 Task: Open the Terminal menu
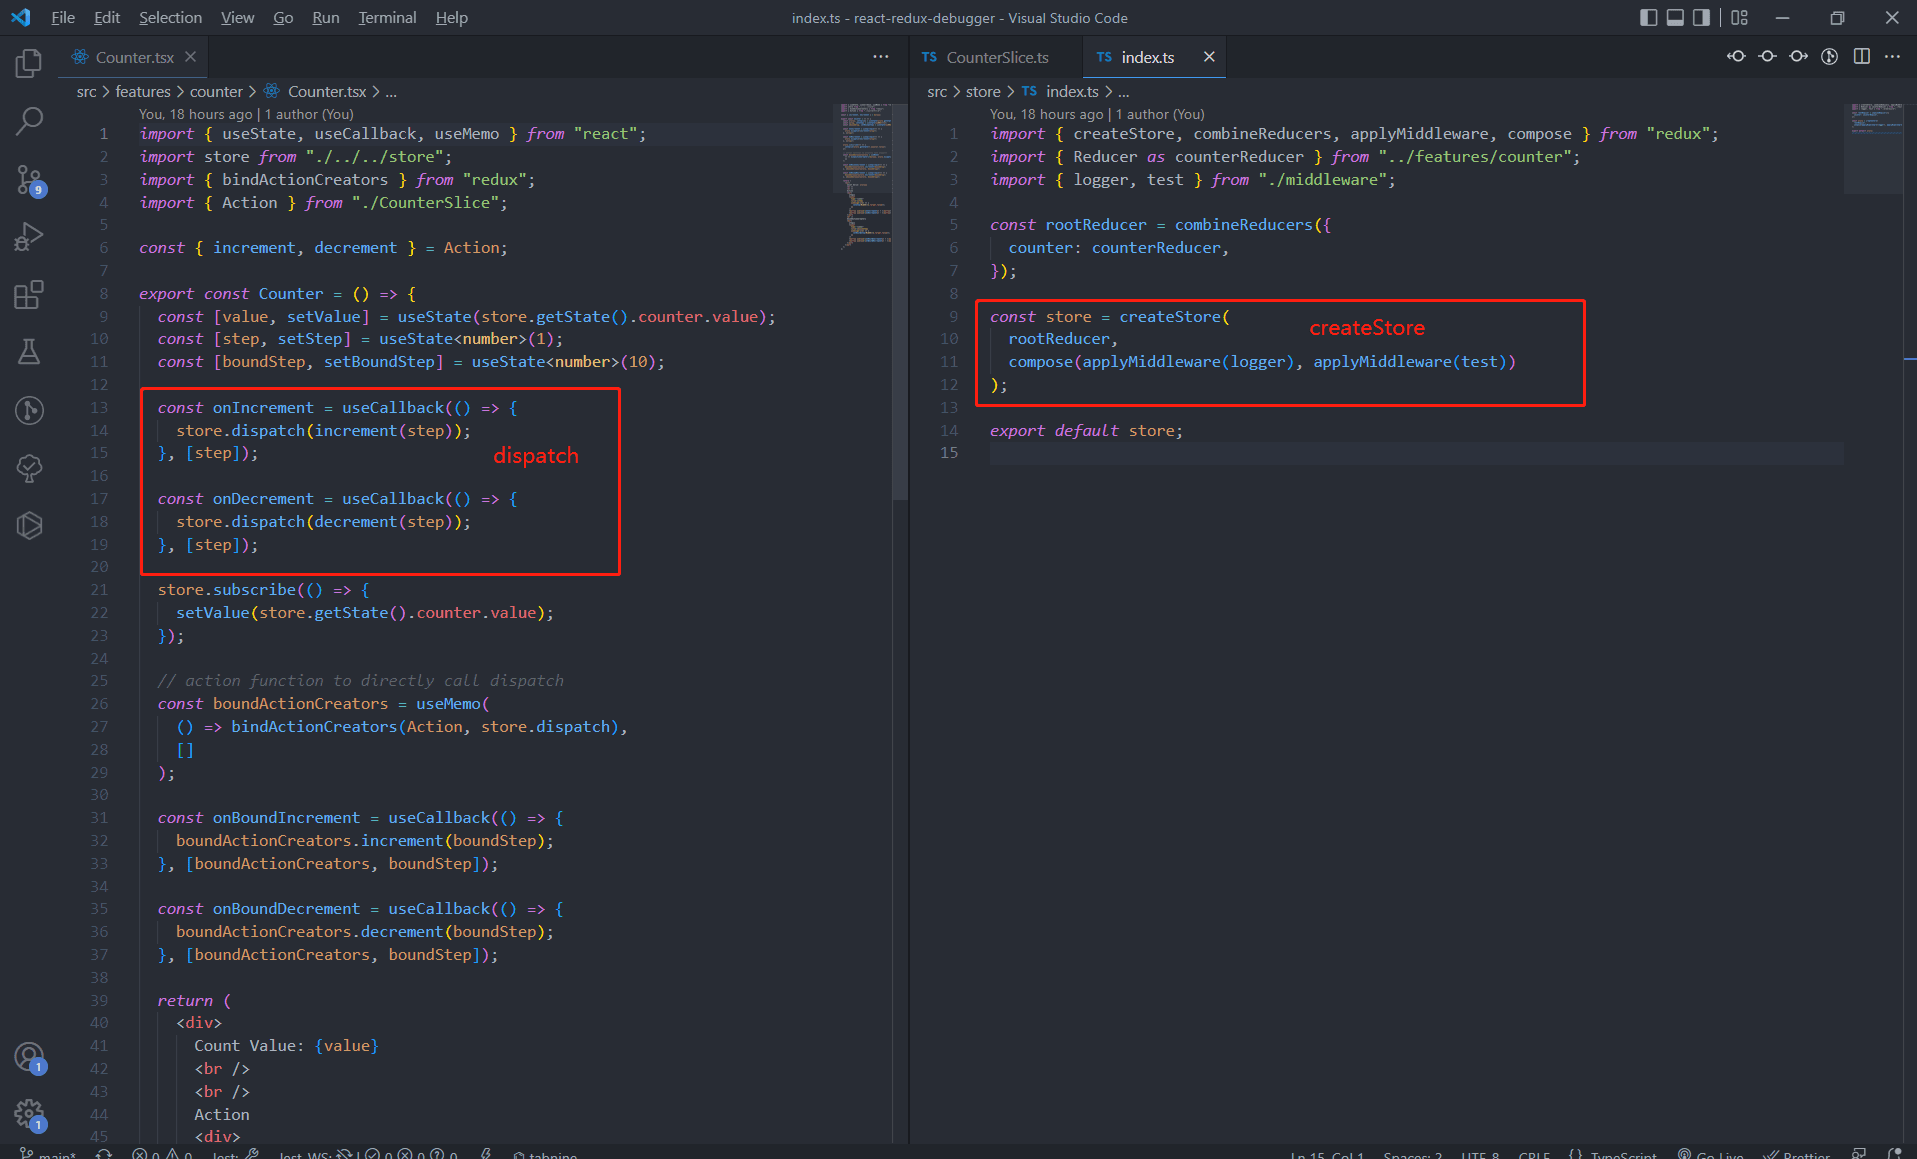387,18
